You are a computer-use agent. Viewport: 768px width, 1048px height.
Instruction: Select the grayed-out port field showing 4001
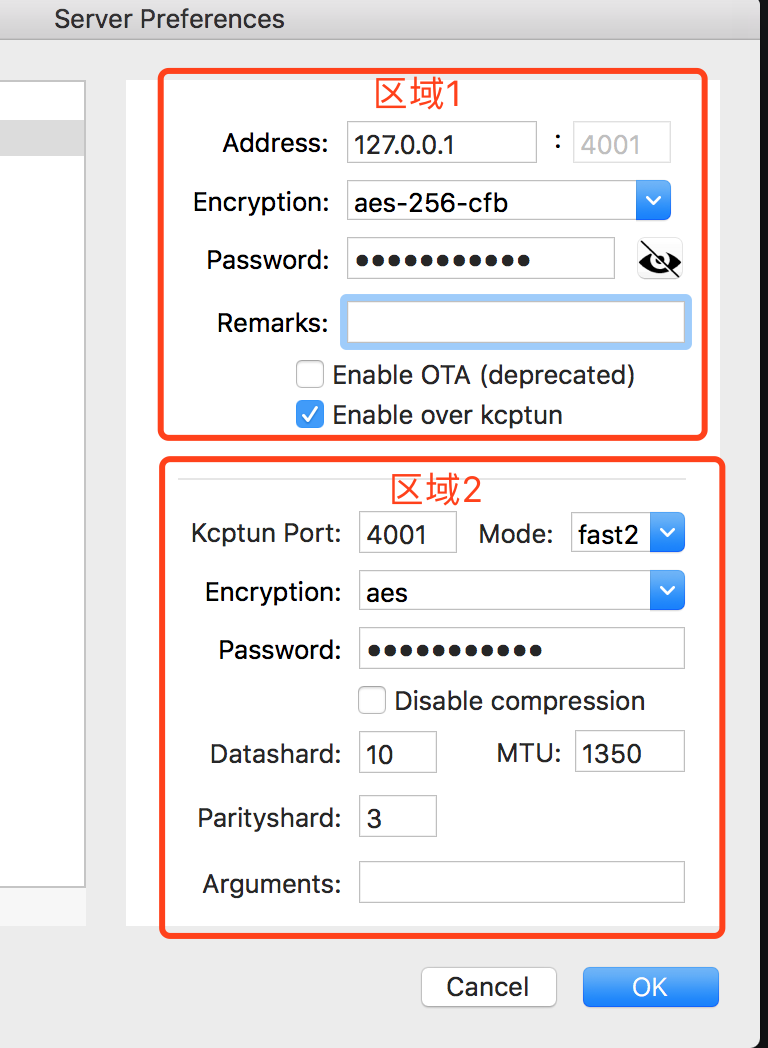(621, 142)
